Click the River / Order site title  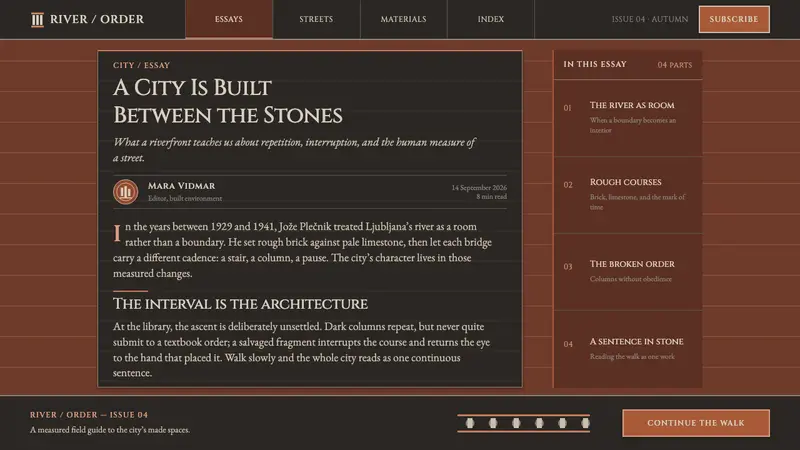[x=97, y=19]
